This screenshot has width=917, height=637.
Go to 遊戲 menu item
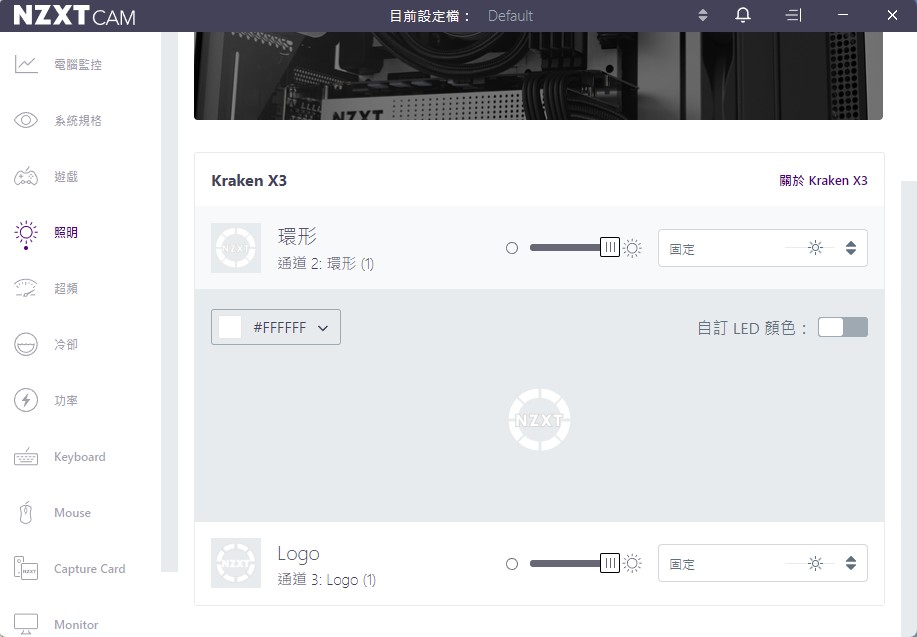(66, 177)
